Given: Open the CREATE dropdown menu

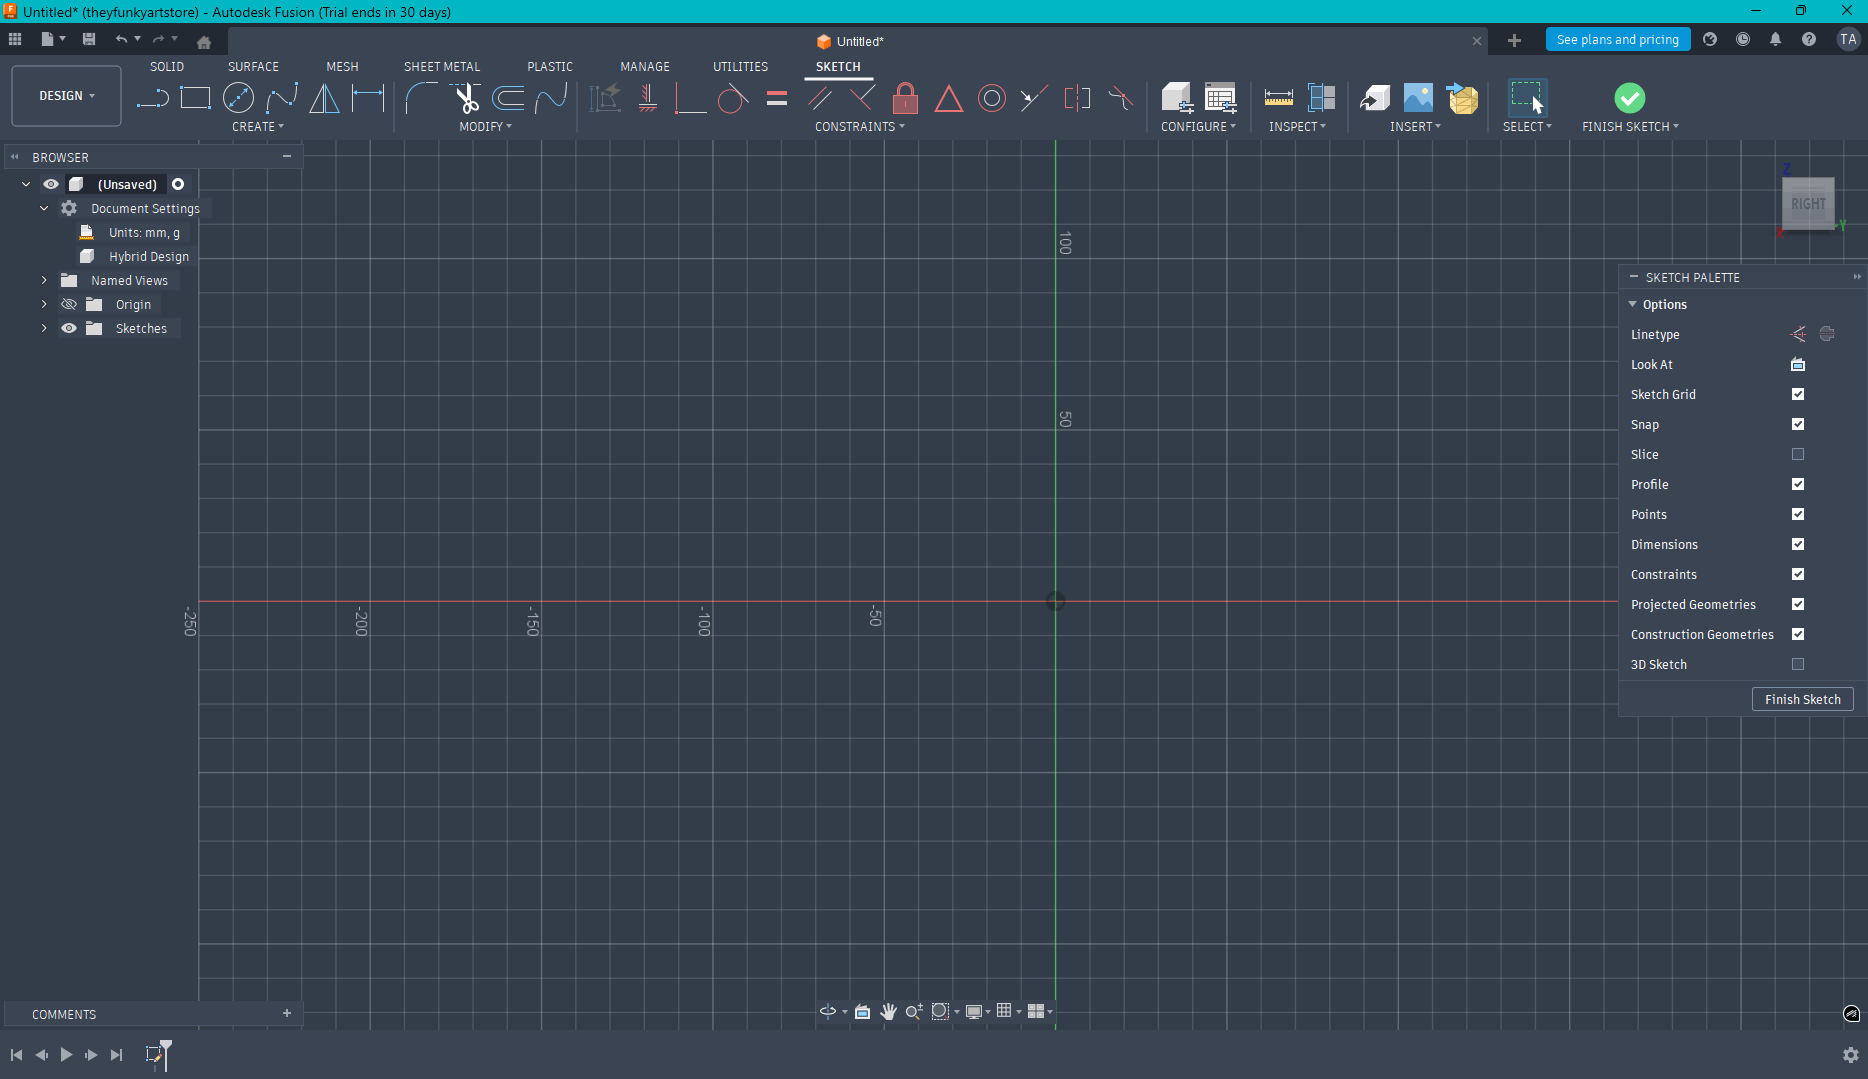Looking at the screenshot, I should [x=258, y=127].
